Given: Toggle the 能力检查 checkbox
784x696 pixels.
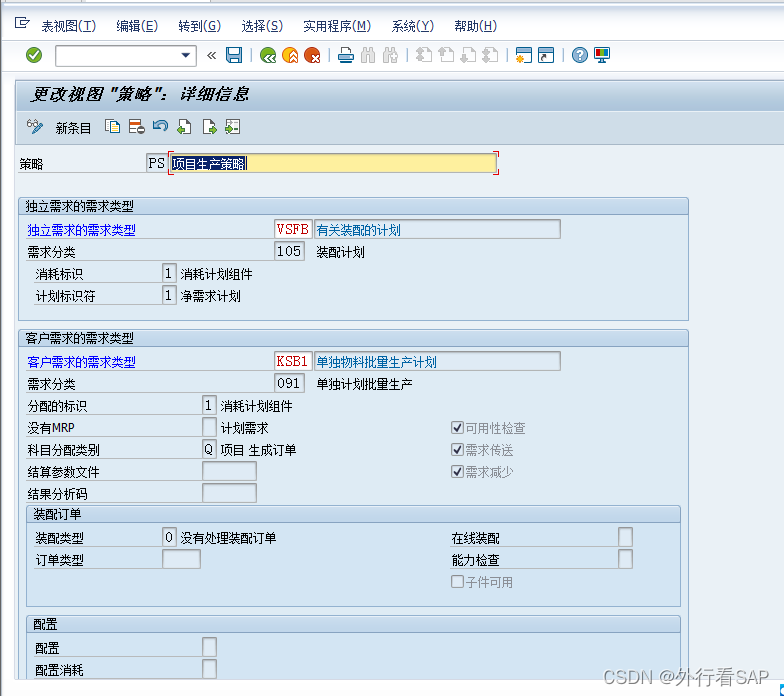Looking at the screenshot, I should pos(625,559).
